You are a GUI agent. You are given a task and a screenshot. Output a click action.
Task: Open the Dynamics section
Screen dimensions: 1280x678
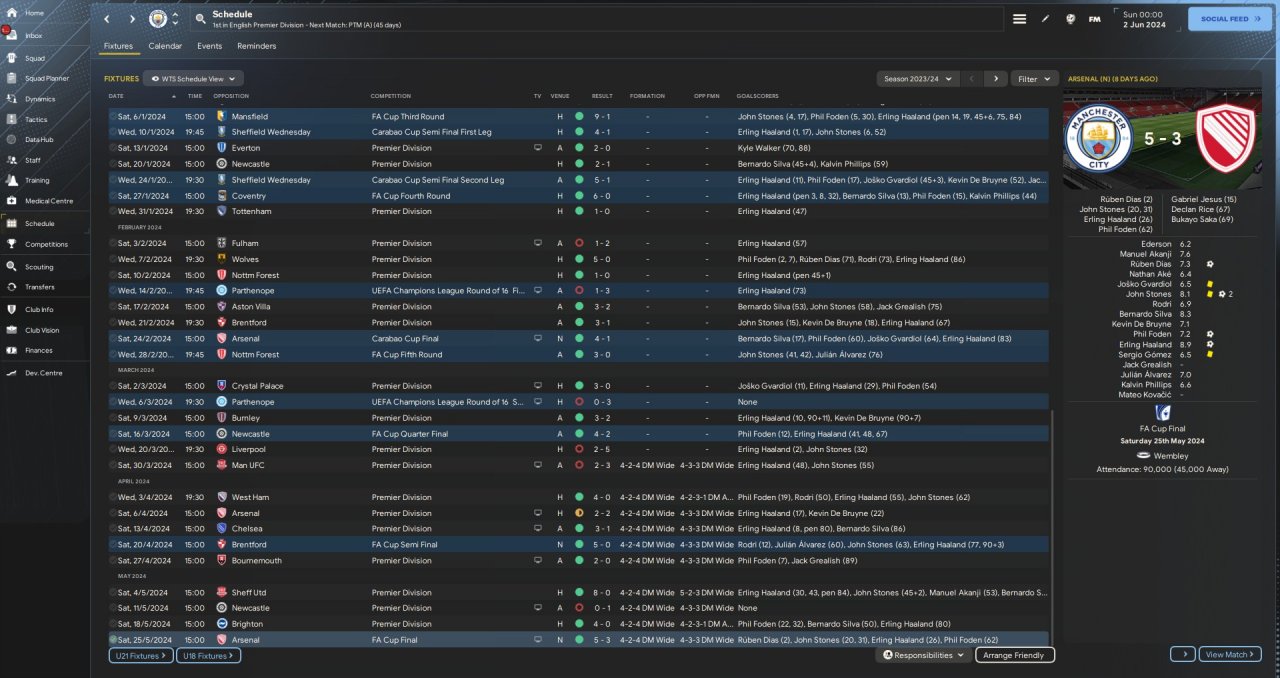[40, 99]
